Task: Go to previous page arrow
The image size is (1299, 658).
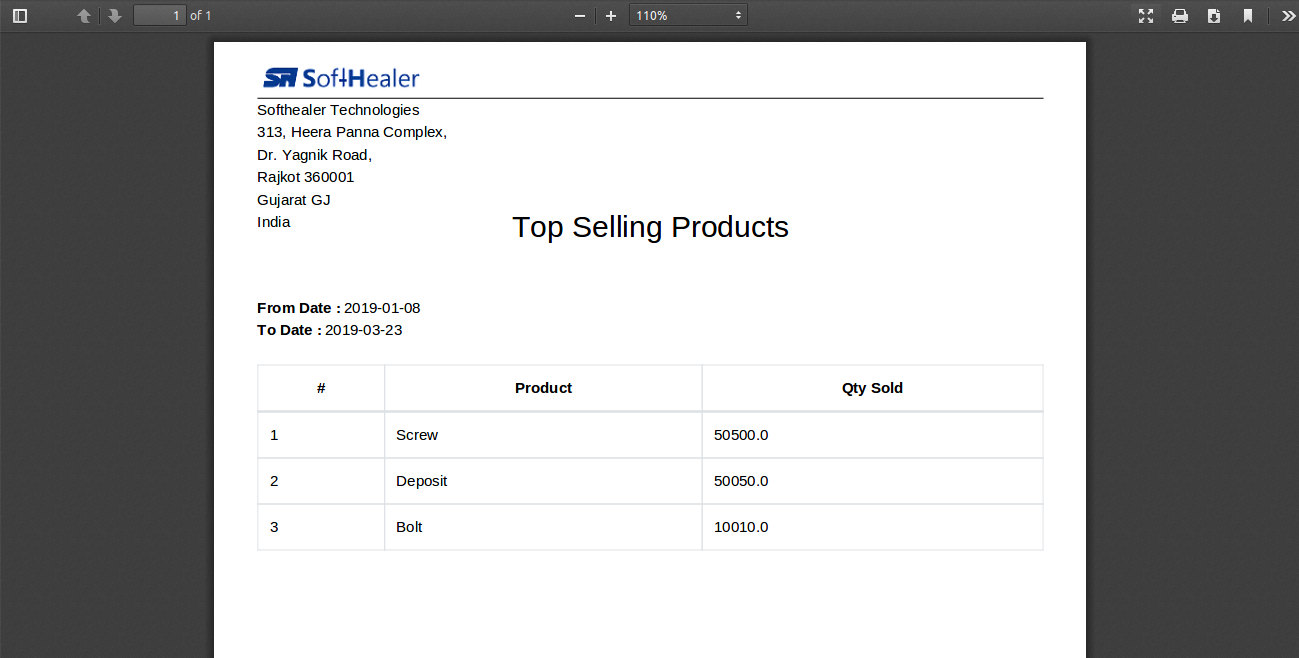Action: pos(84,16)
